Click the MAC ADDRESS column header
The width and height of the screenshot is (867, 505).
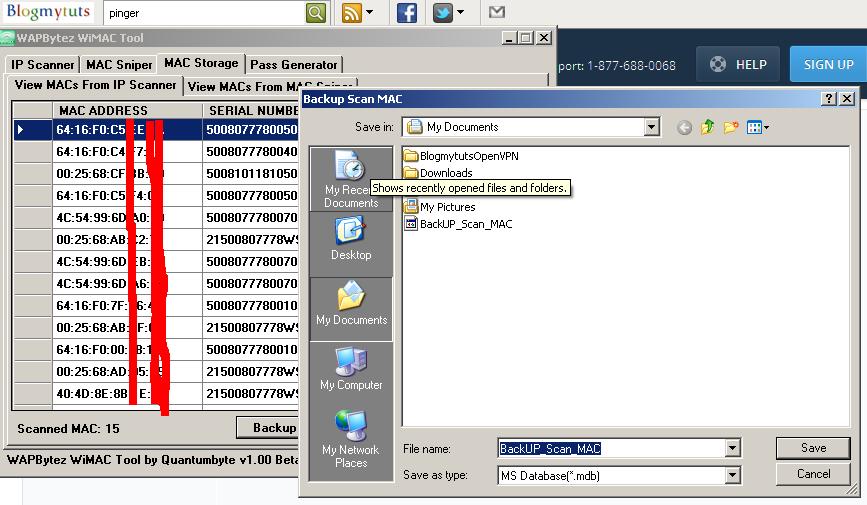pos(128,110)
